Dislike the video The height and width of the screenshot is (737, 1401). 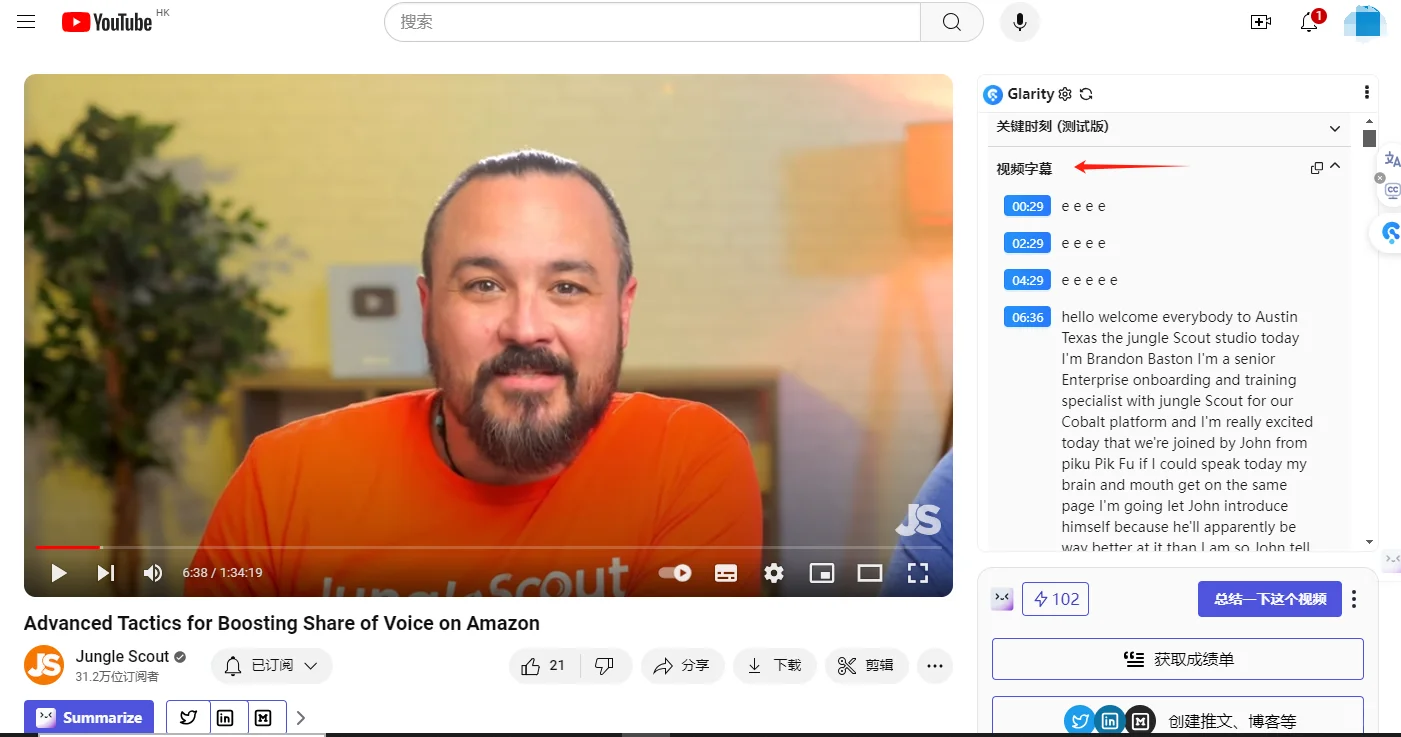click(604, 665)
